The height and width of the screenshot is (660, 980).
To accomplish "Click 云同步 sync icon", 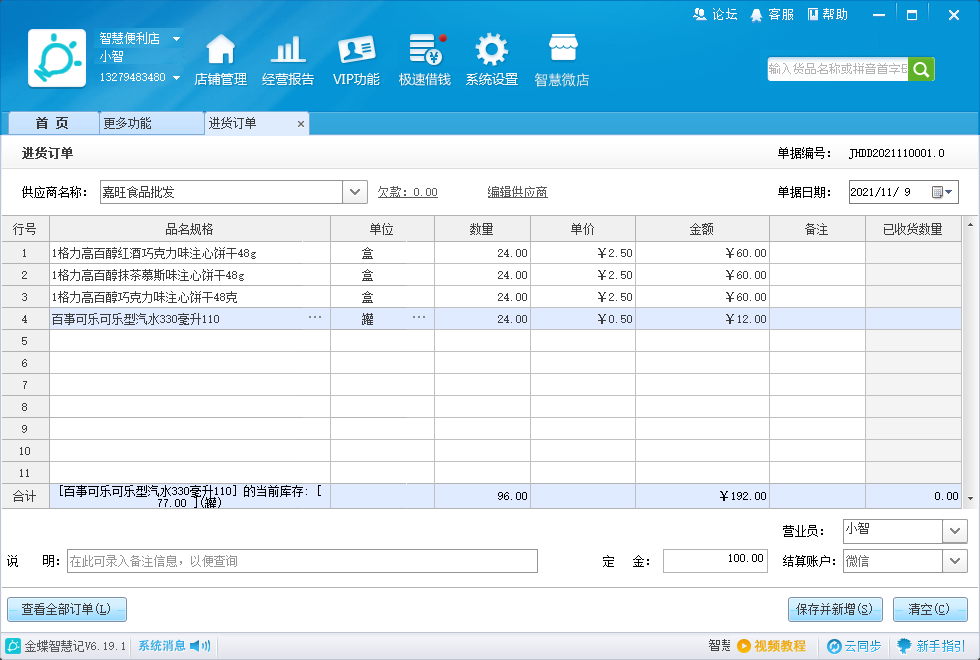I will tap(834, 646).
